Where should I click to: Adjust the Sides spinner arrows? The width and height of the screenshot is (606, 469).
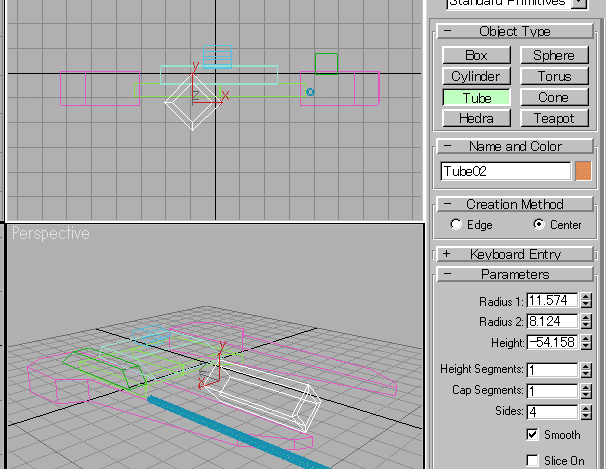(x=586, y=412)
